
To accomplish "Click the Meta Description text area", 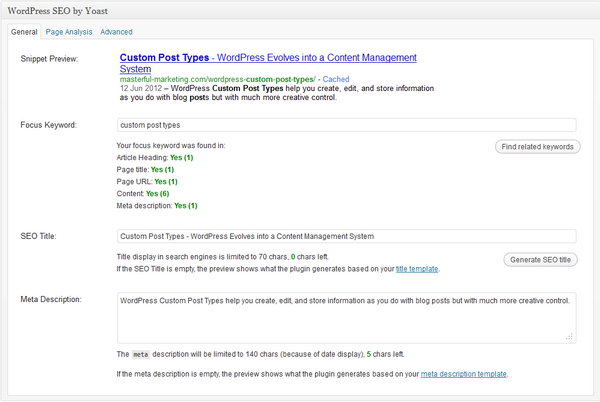I will [346, 318].
